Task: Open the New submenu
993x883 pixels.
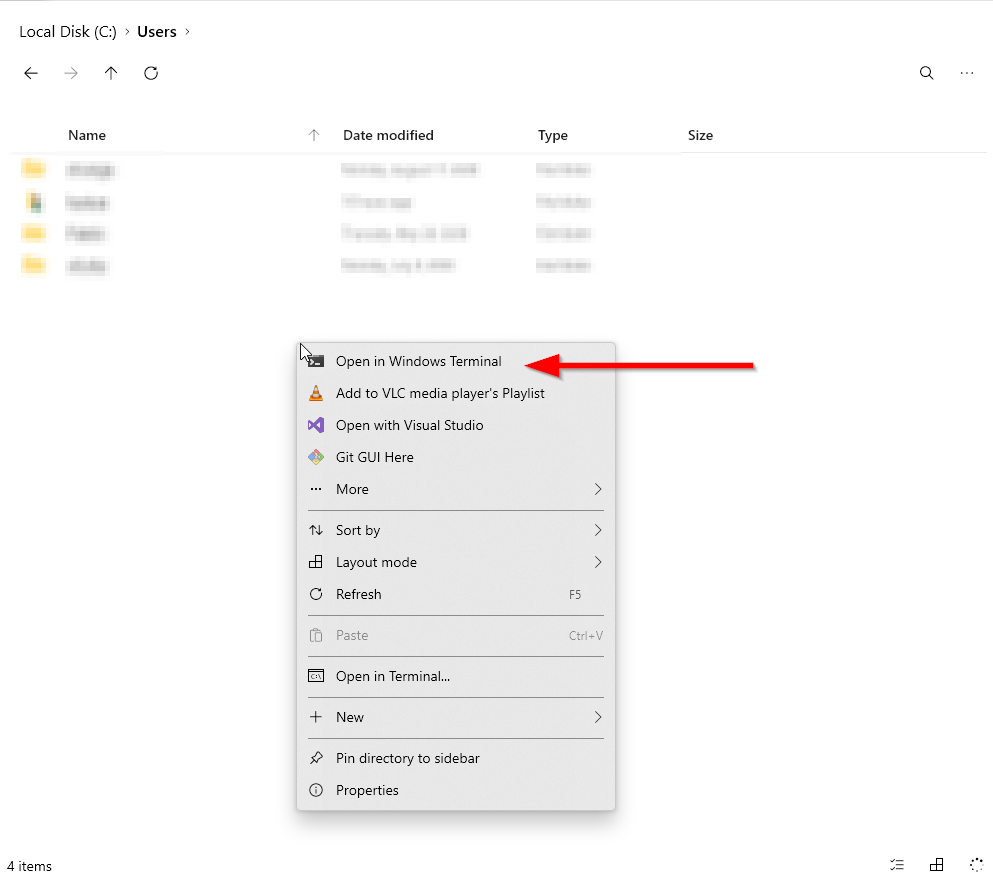Action: (597, 717)
